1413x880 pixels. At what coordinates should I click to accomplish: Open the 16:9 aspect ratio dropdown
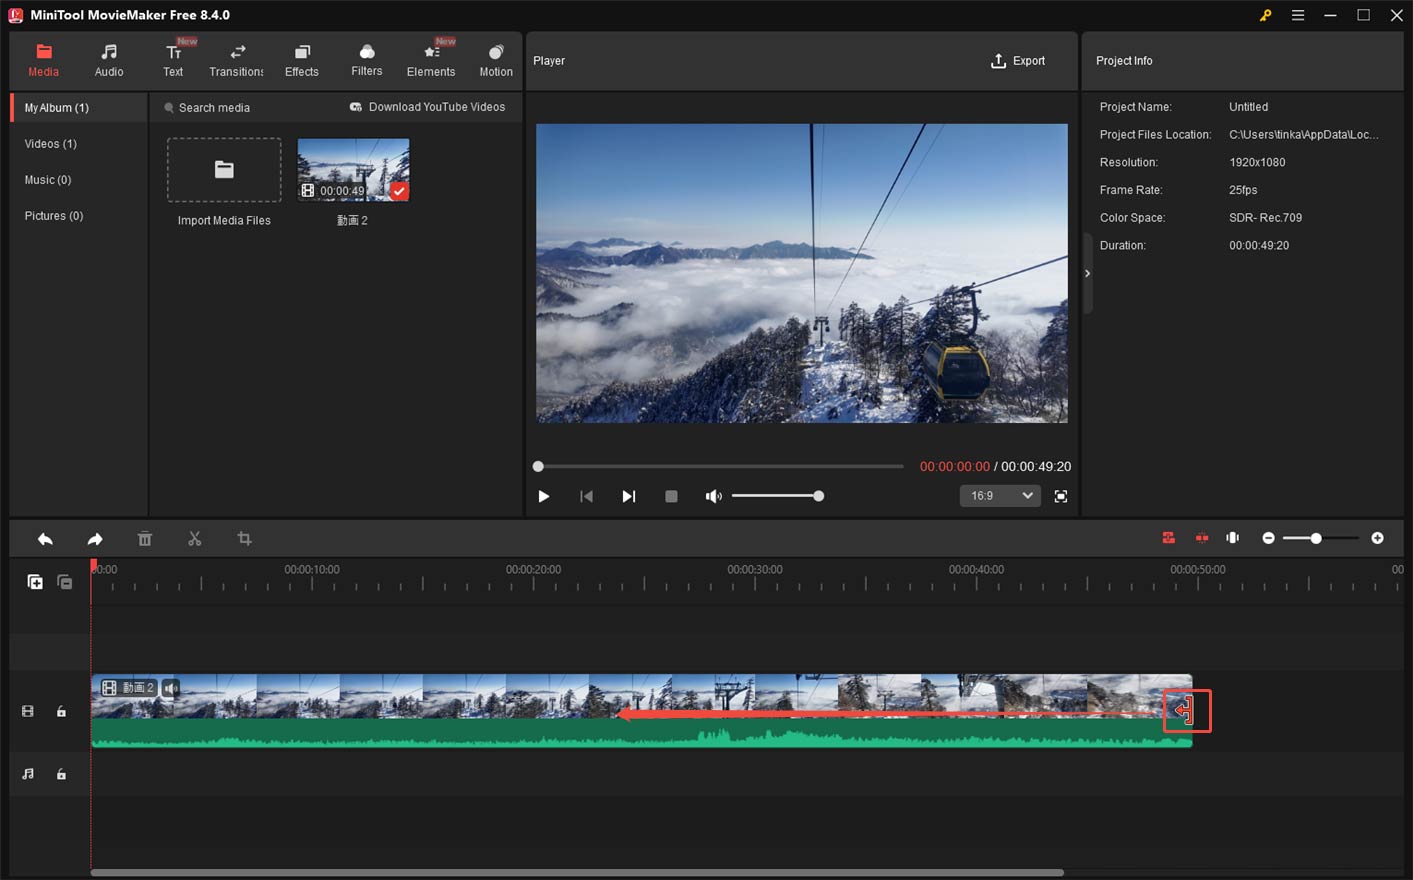click(1000, 495)
